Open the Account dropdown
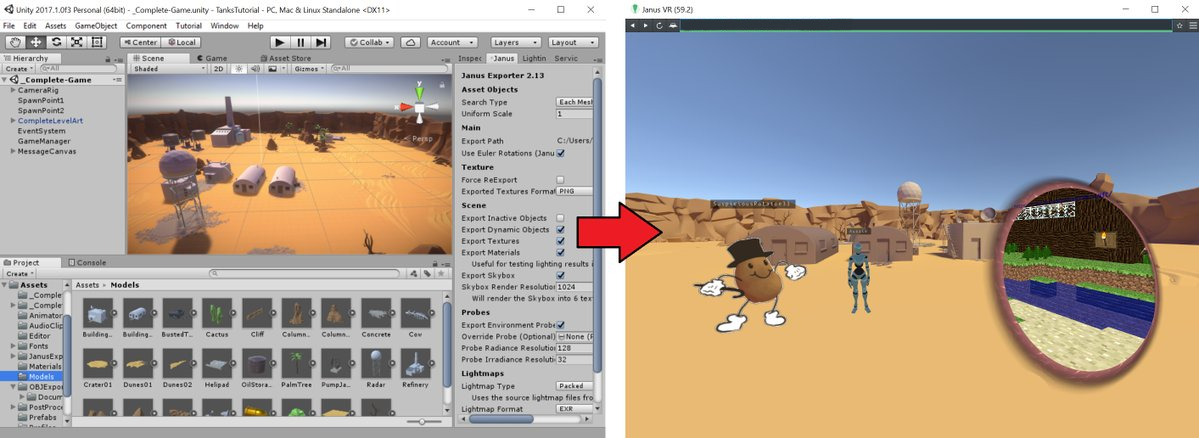Viewport: 1199px width, 438px height. pyautogui.click(x=453, y=43)
